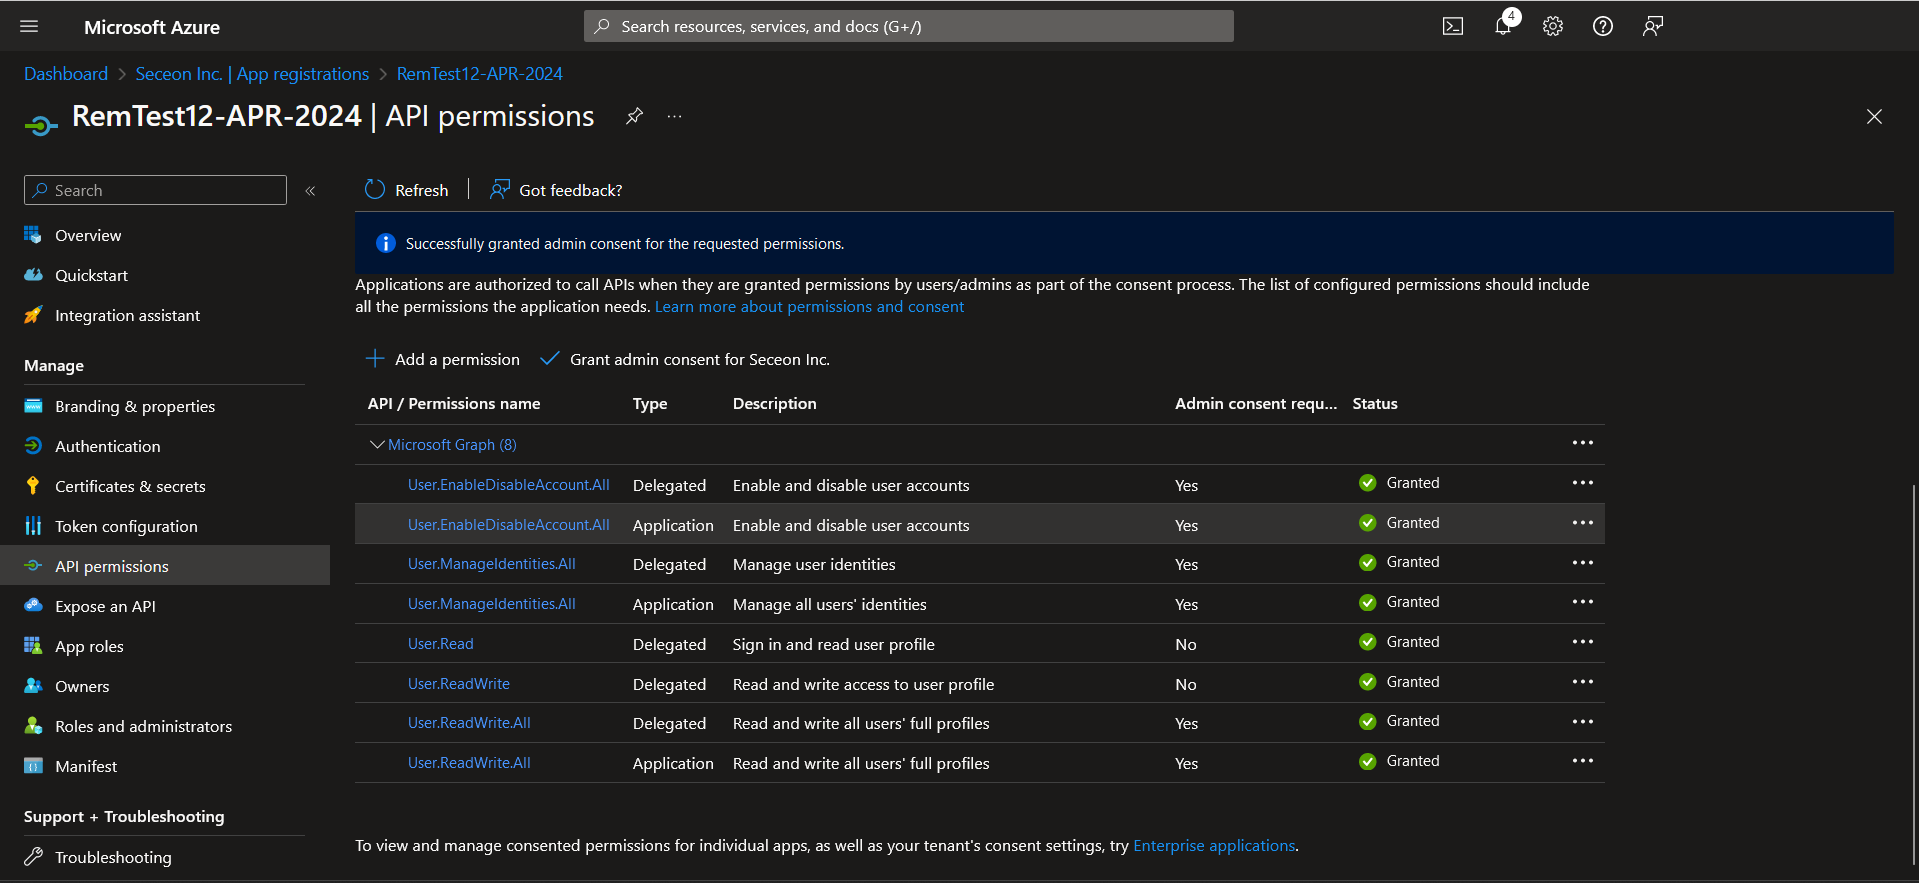Open ellipsis for Application User.ReadWrite.All
The width and height of the screenshot is (1919, 883).
1583,761
